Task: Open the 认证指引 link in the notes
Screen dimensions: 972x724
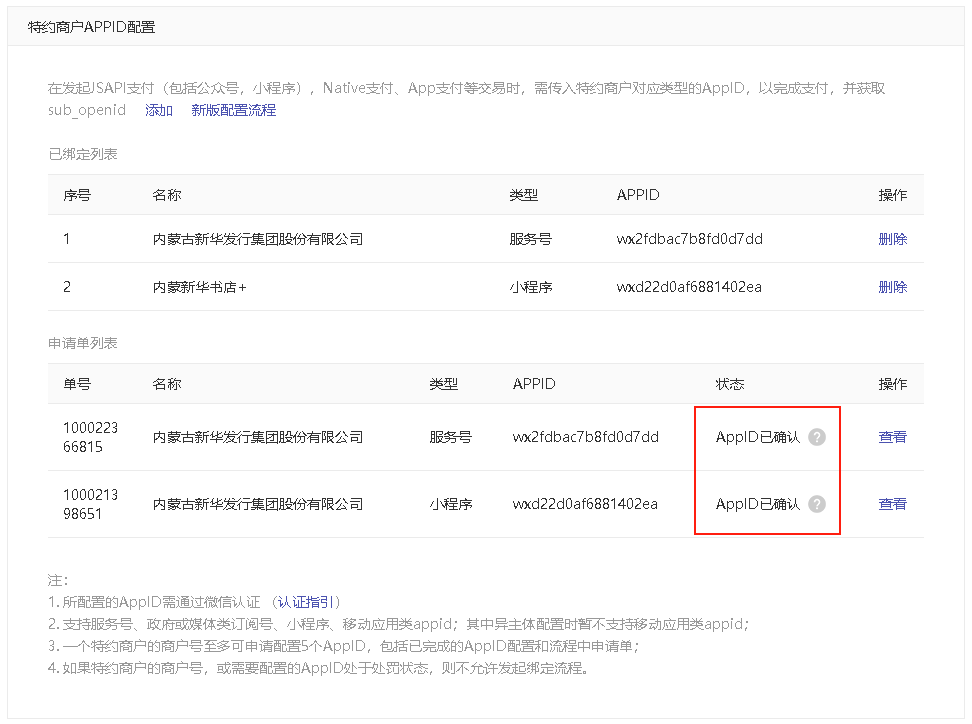Action: point(306,602)
